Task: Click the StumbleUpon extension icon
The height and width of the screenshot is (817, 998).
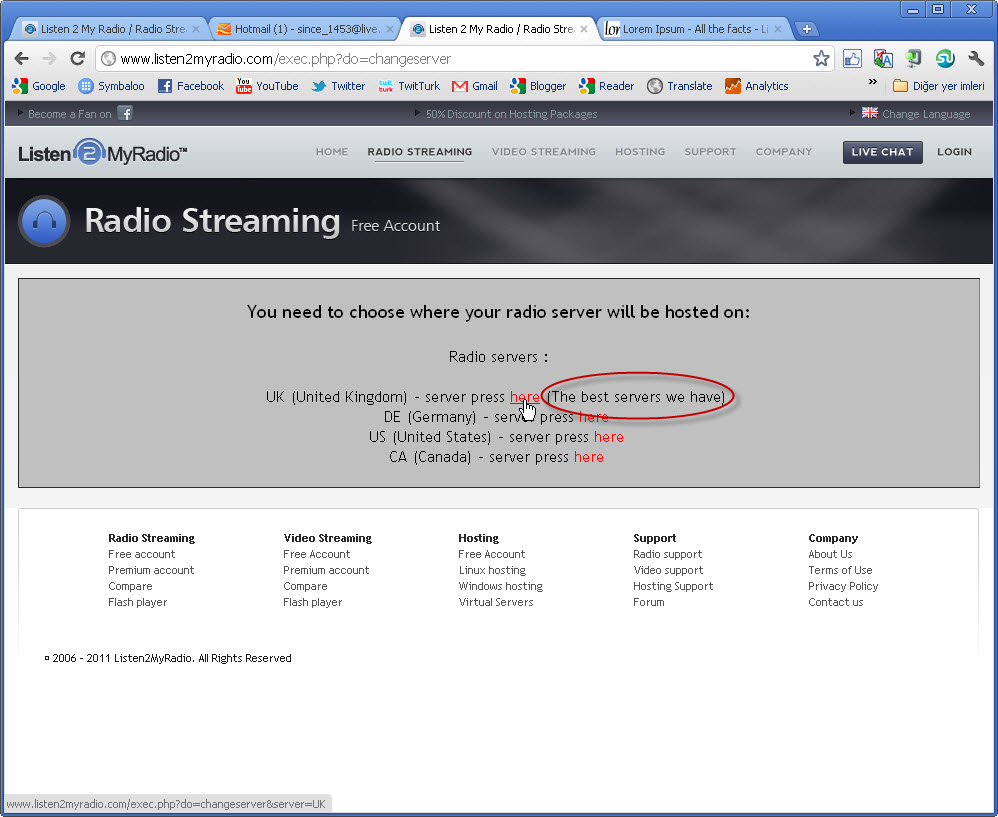Action: (x=945, y=59)
